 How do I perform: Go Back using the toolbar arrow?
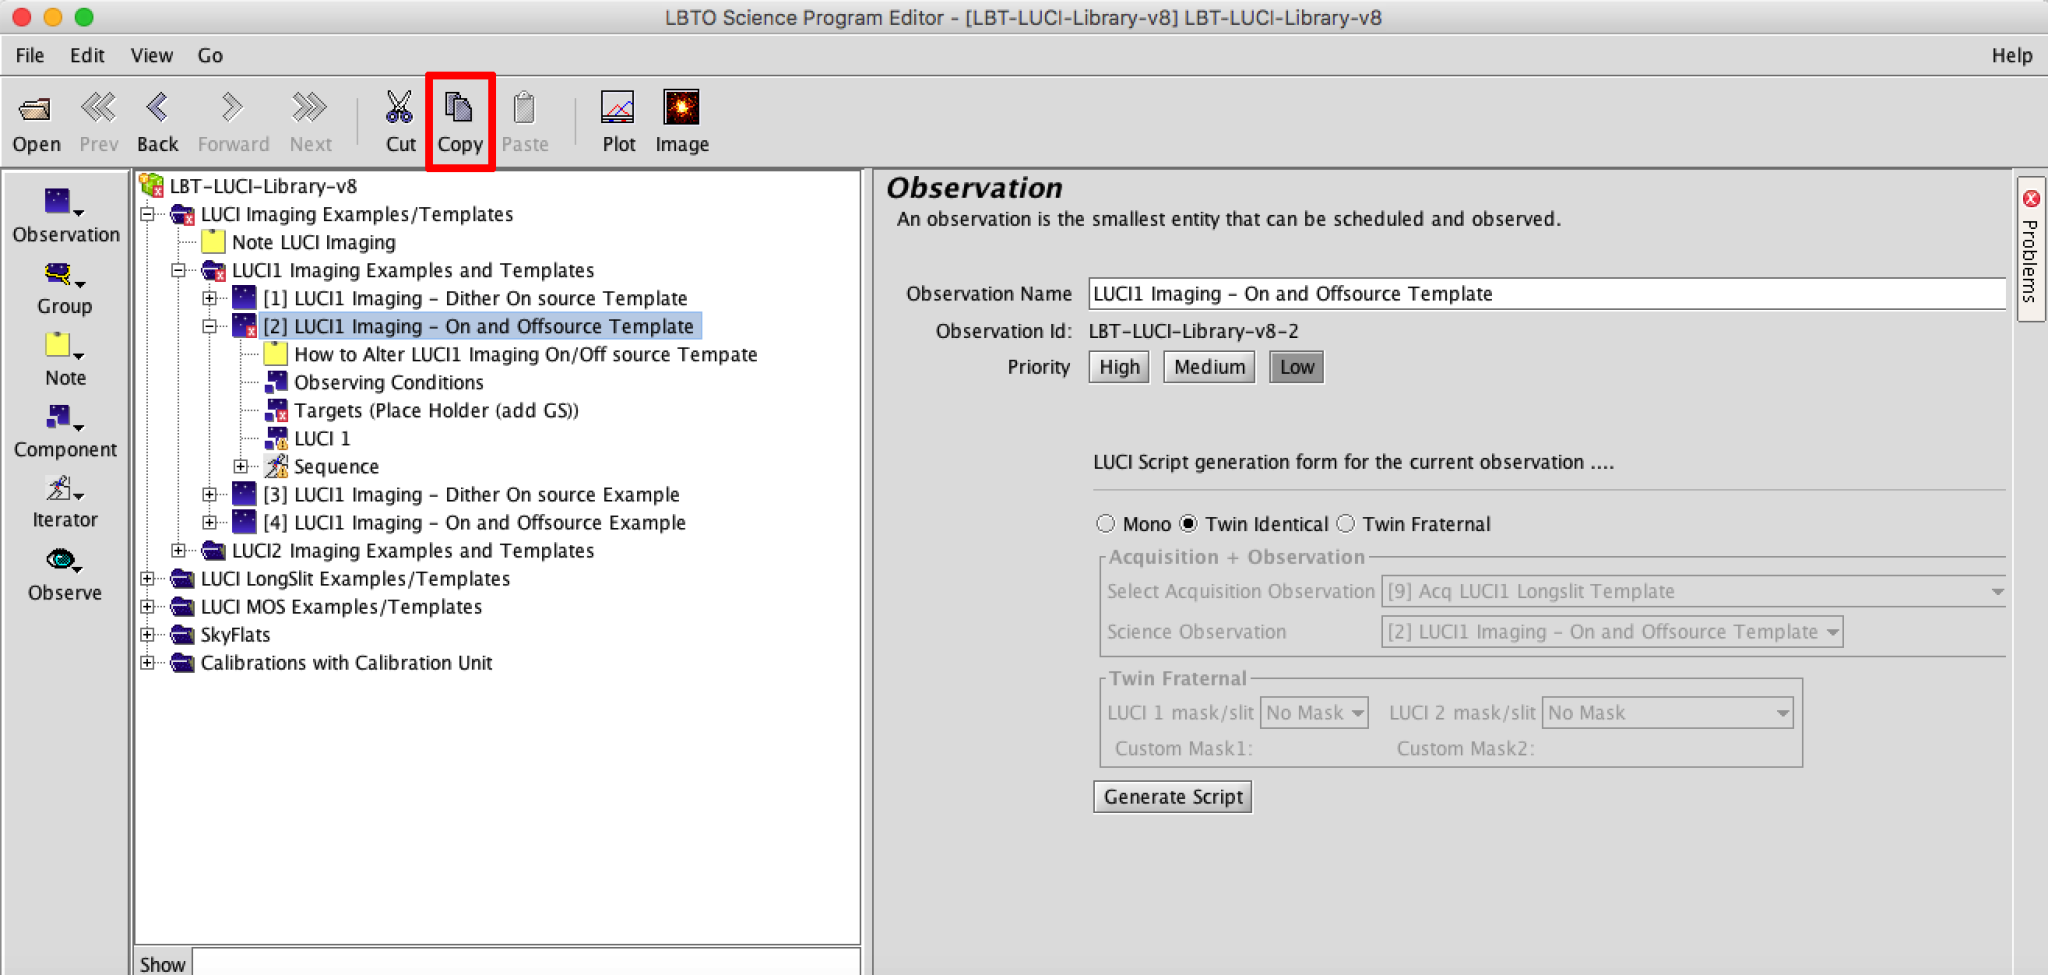pyautogui.click(x=157, y=107)
